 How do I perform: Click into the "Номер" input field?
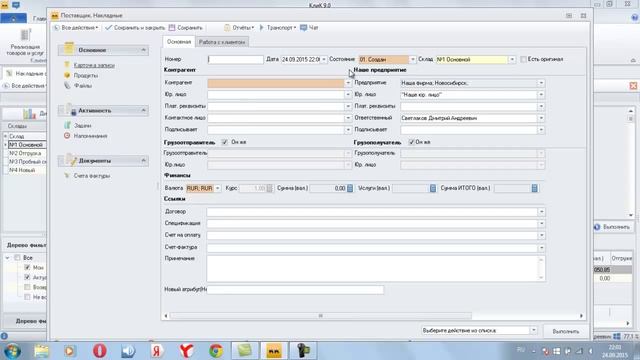click(x=236, y=60)
